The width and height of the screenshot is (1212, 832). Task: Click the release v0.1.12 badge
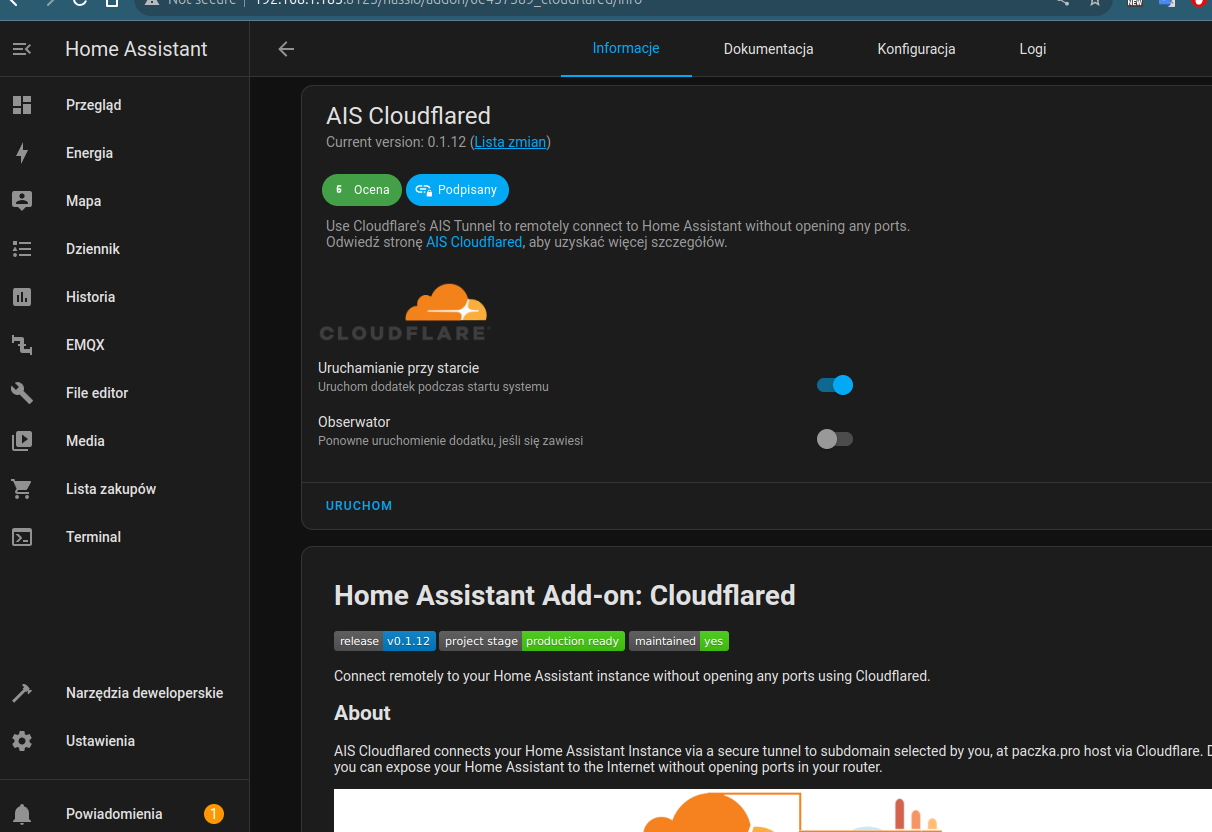point(385,641)
